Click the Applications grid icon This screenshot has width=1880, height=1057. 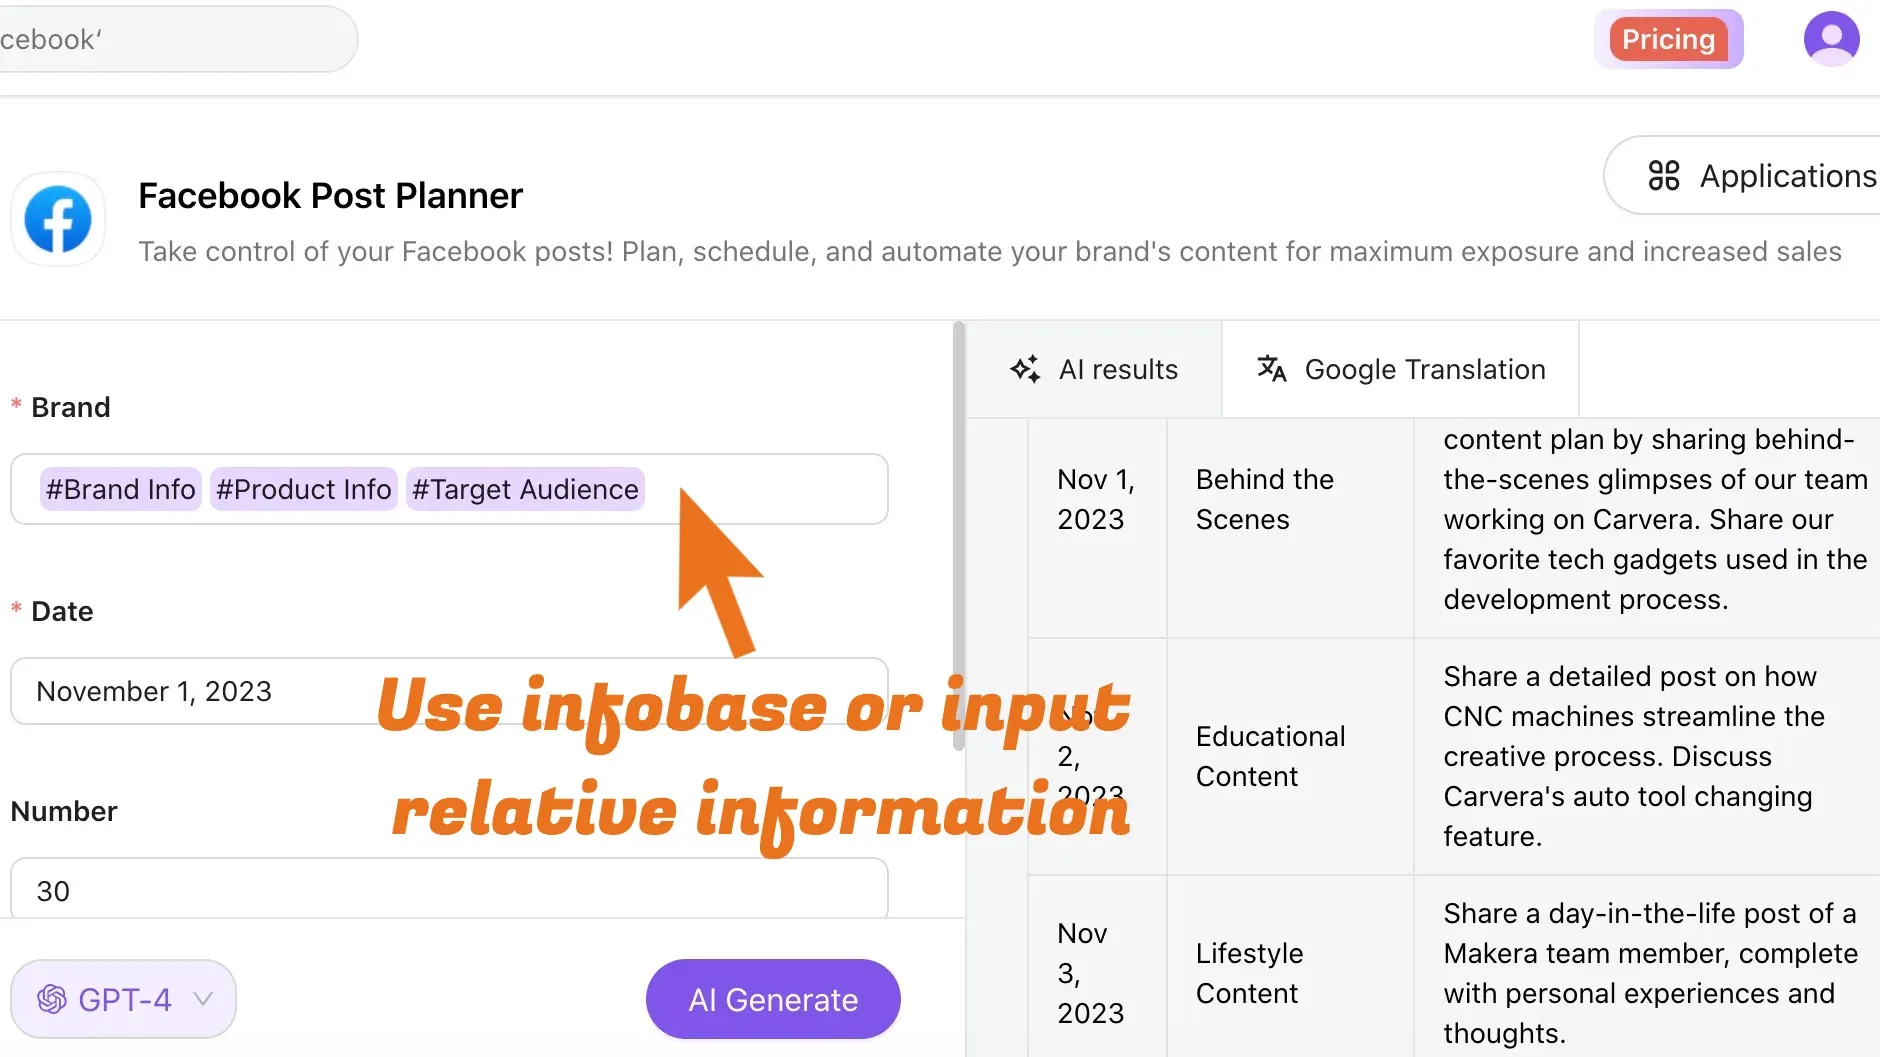(x=1663, y=176)
